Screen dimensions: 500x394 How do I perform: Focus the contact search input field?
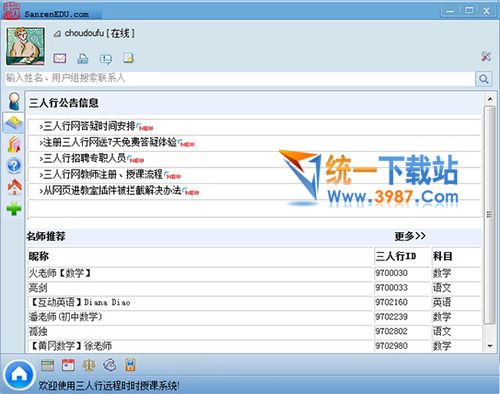(240, 79)
